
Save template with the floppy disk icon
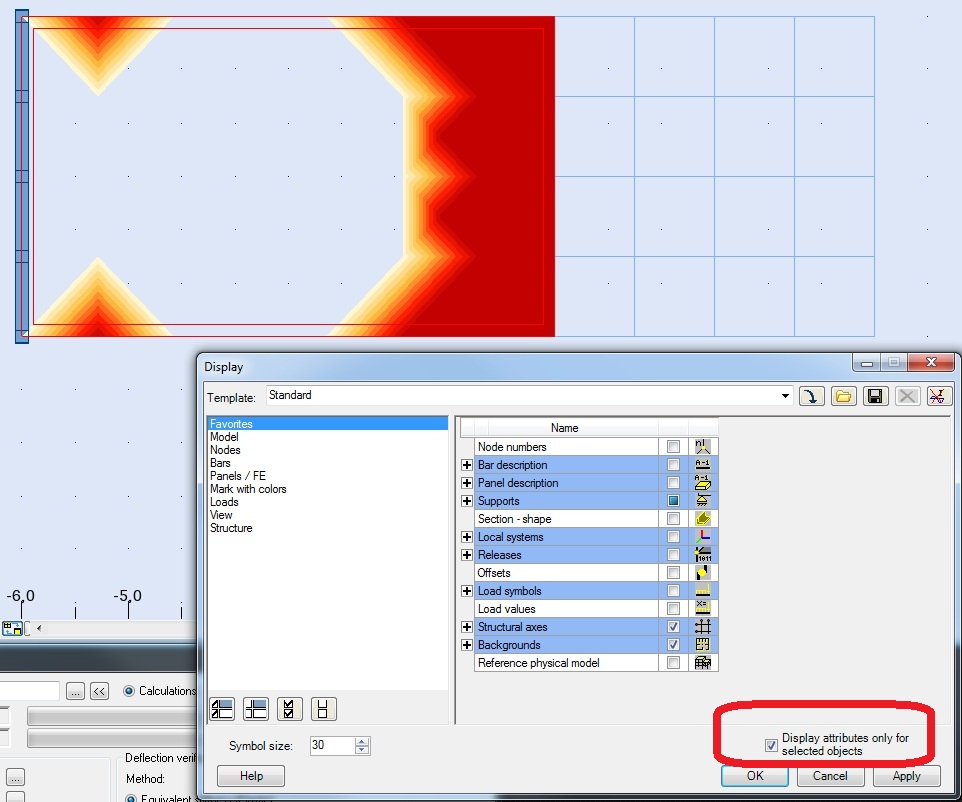pyautogui.click(x=875, y=396)
